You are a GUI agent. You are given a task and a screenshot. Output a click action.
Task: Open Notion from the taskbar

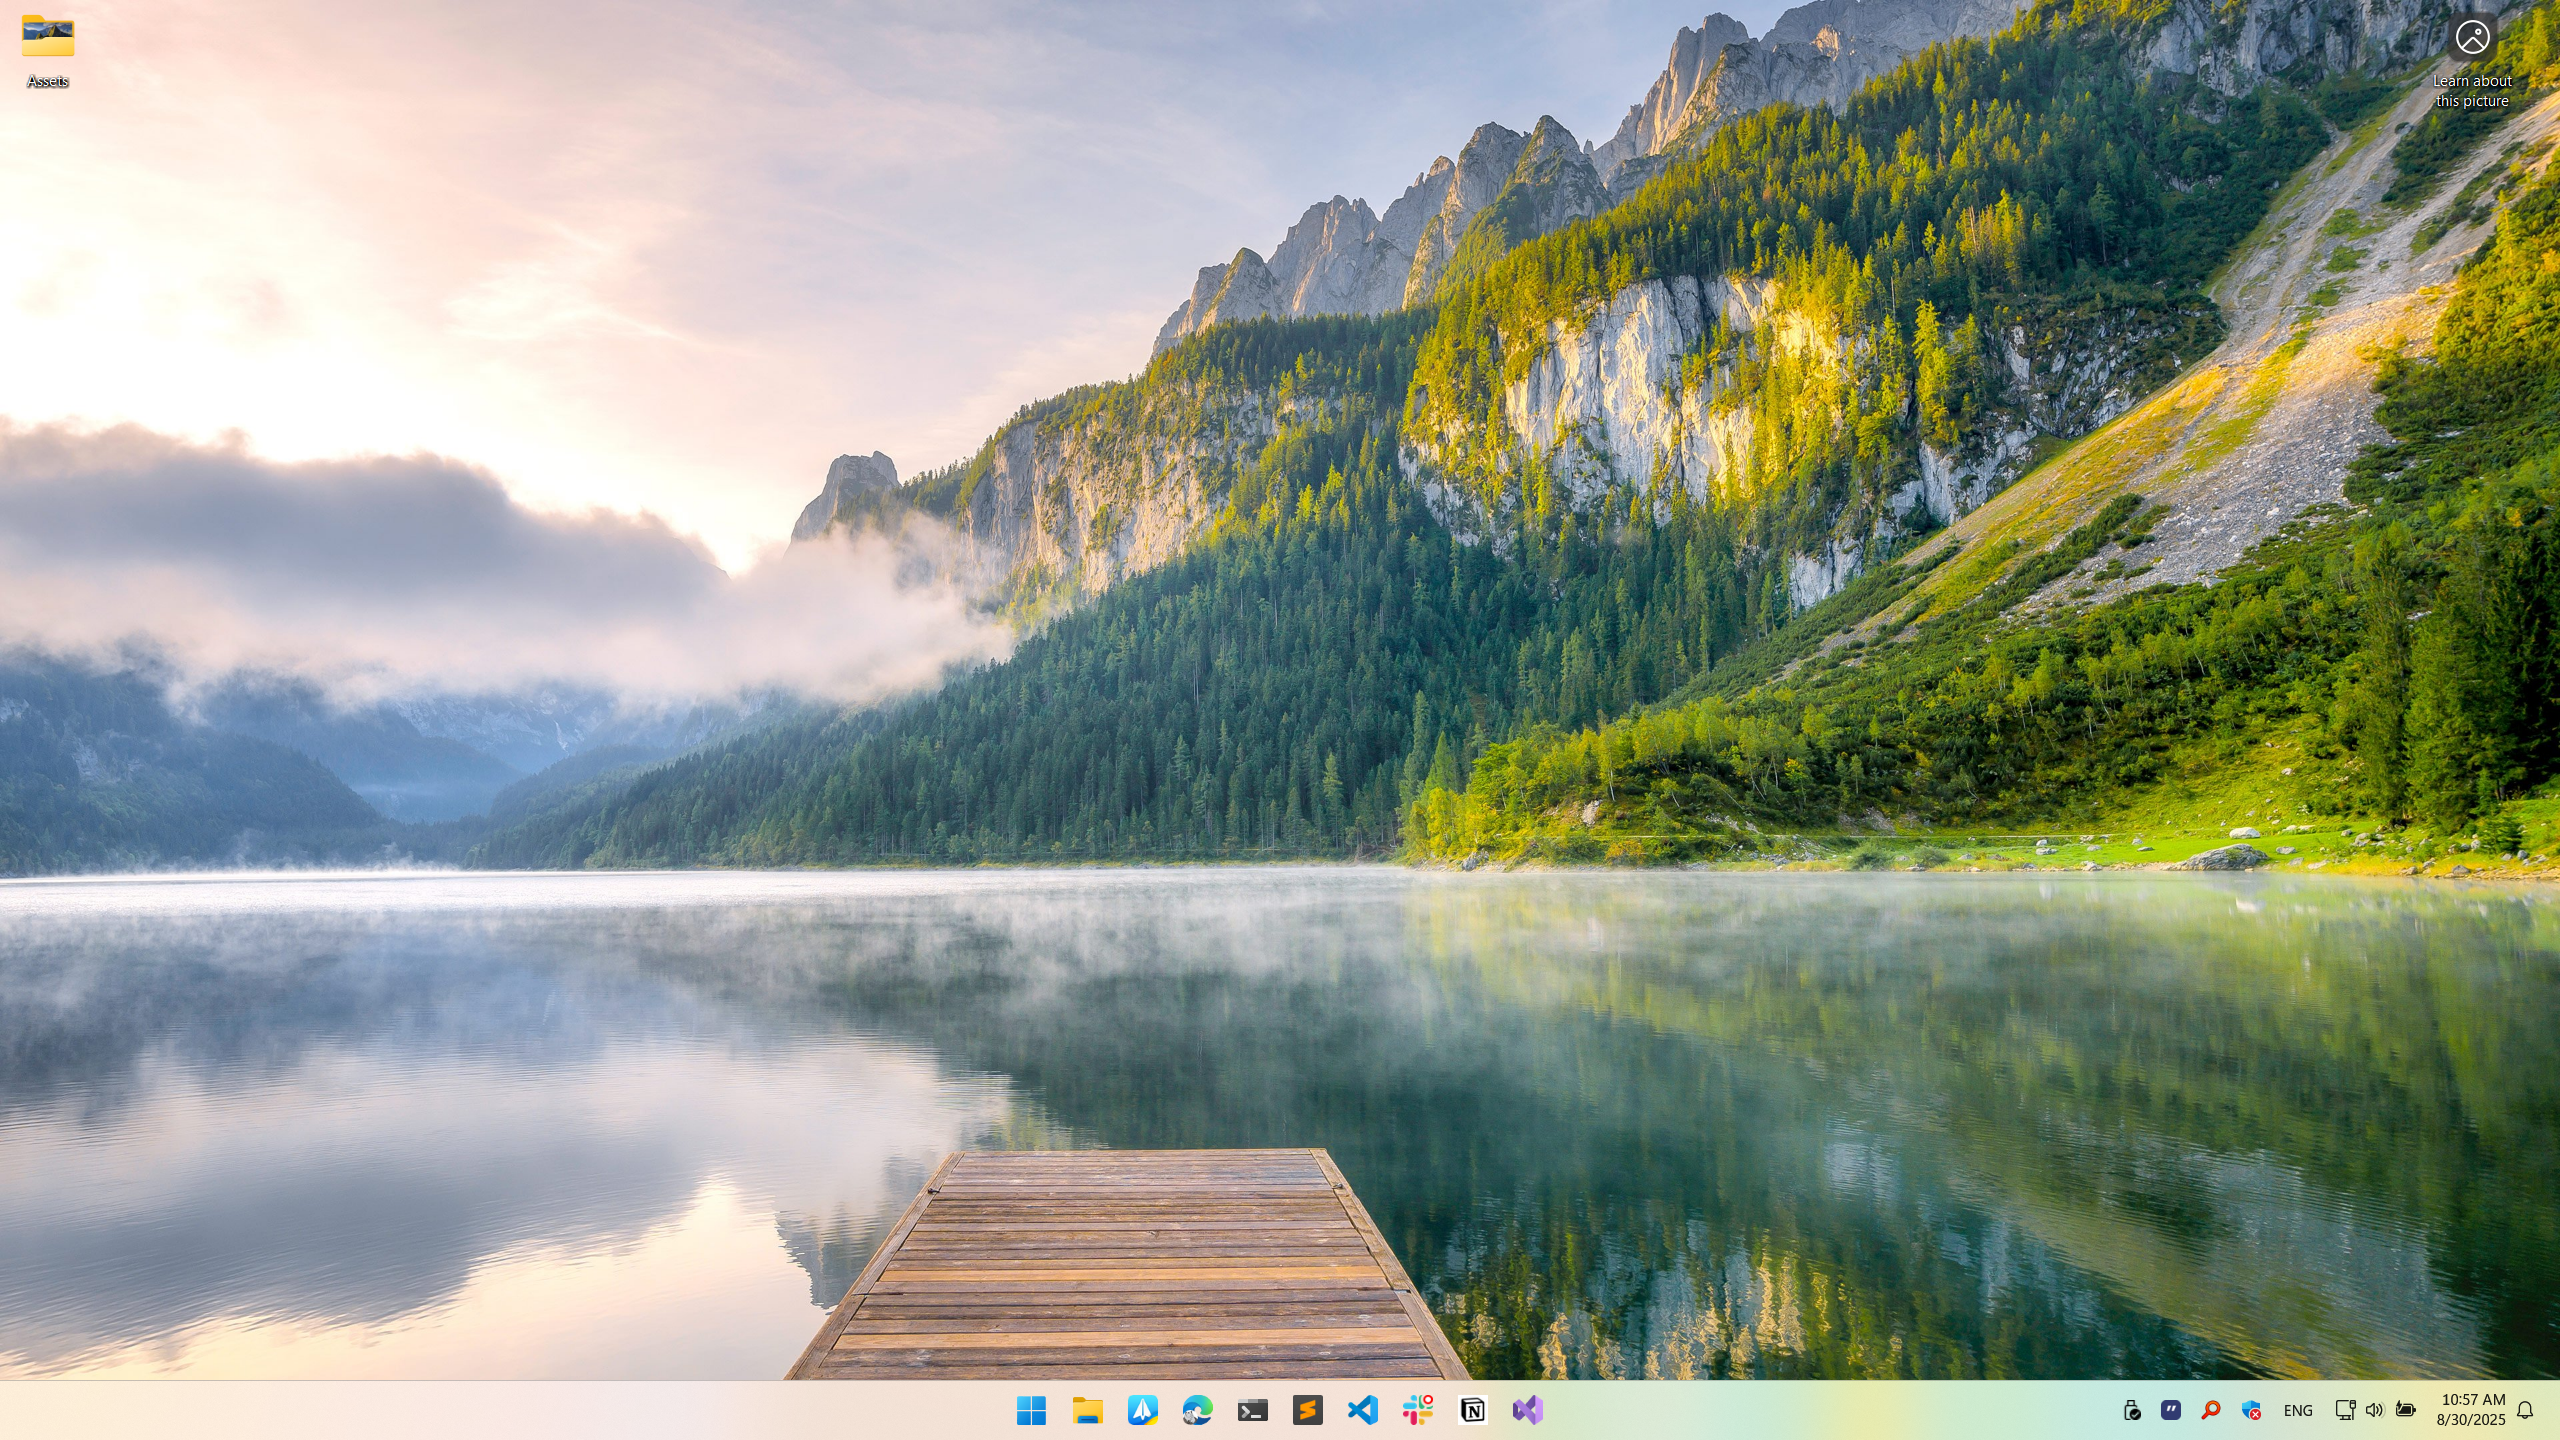[x=1472, y=1410]
